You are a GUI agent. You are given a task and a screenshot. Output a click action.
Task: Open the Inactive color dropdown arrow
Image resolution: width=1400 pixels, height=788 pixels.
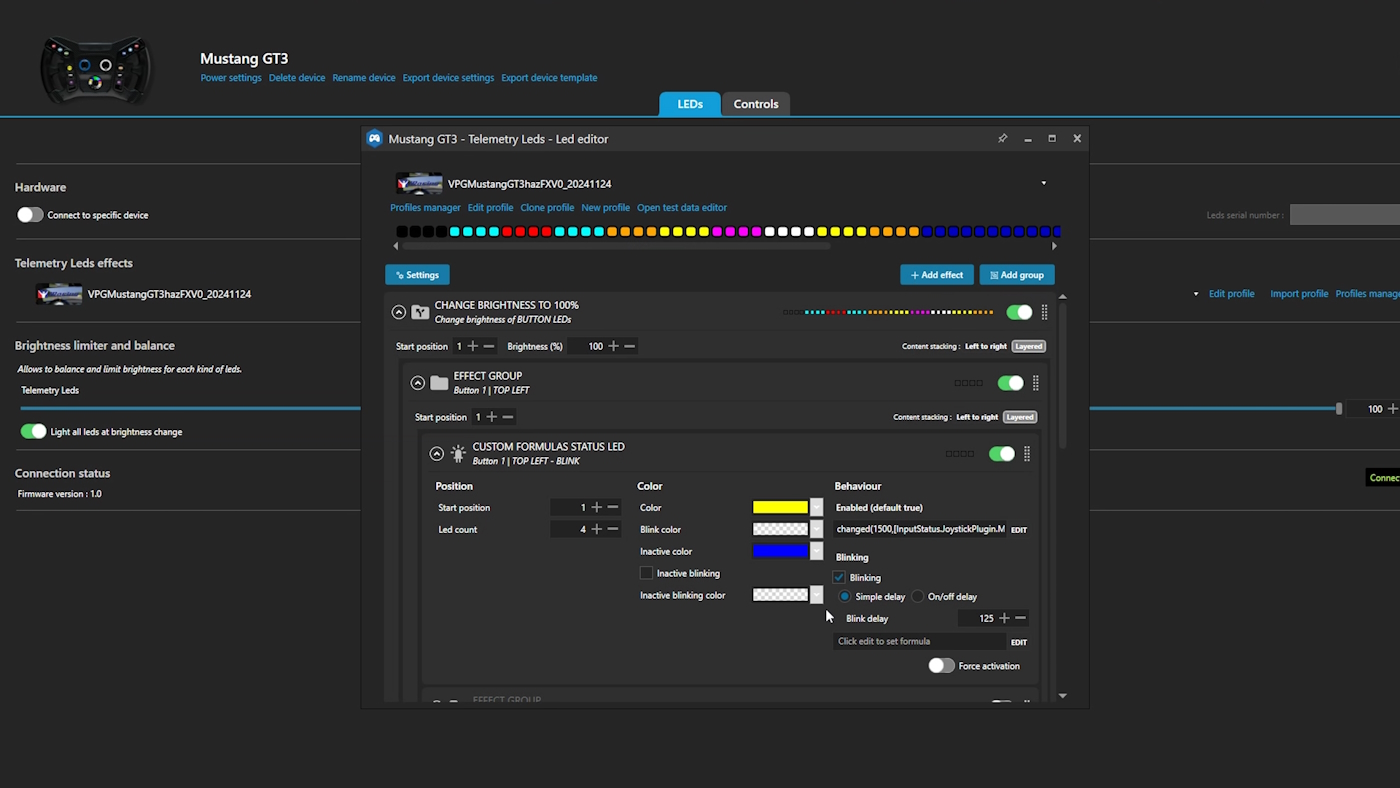click(x=816, y=551)
